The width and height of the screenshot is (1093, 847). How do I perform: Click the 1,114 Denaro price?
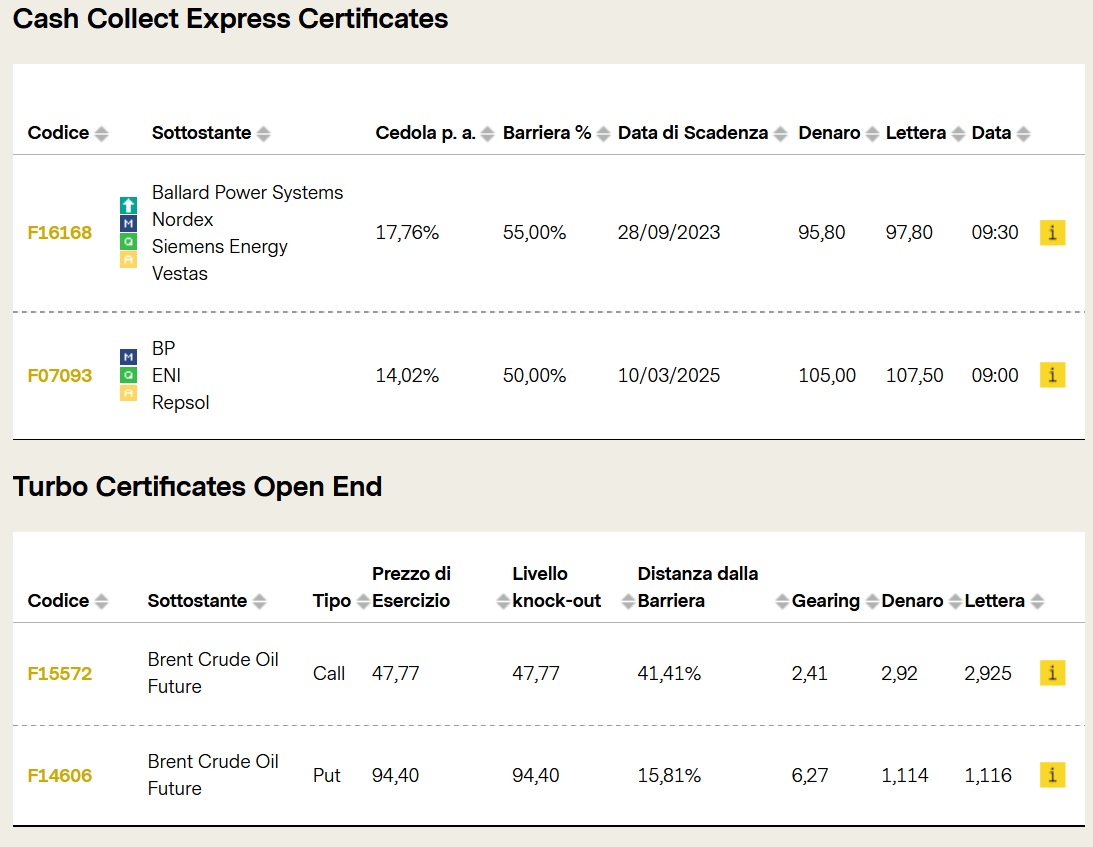905,775
